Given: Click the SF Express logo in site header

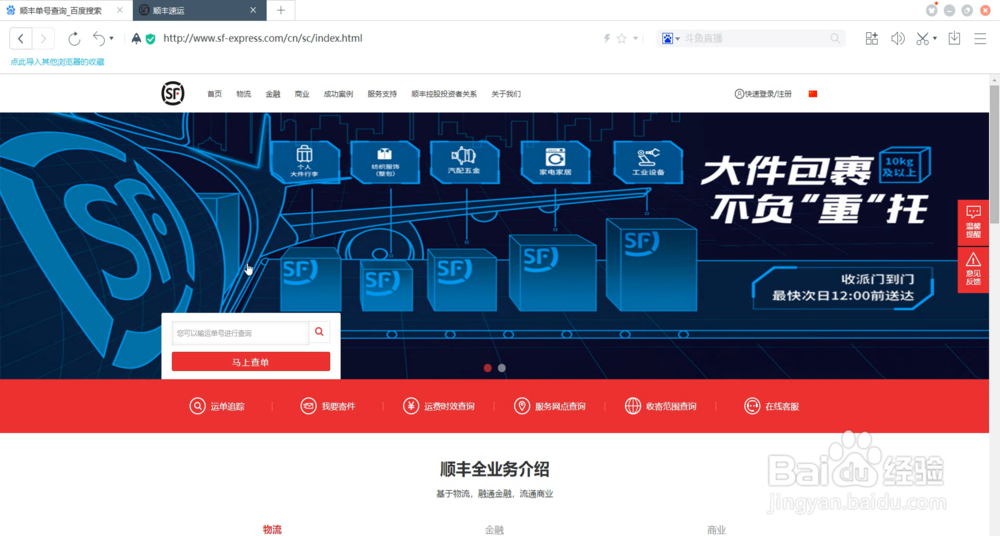Looking at the screenshot, I should point(173,94).
